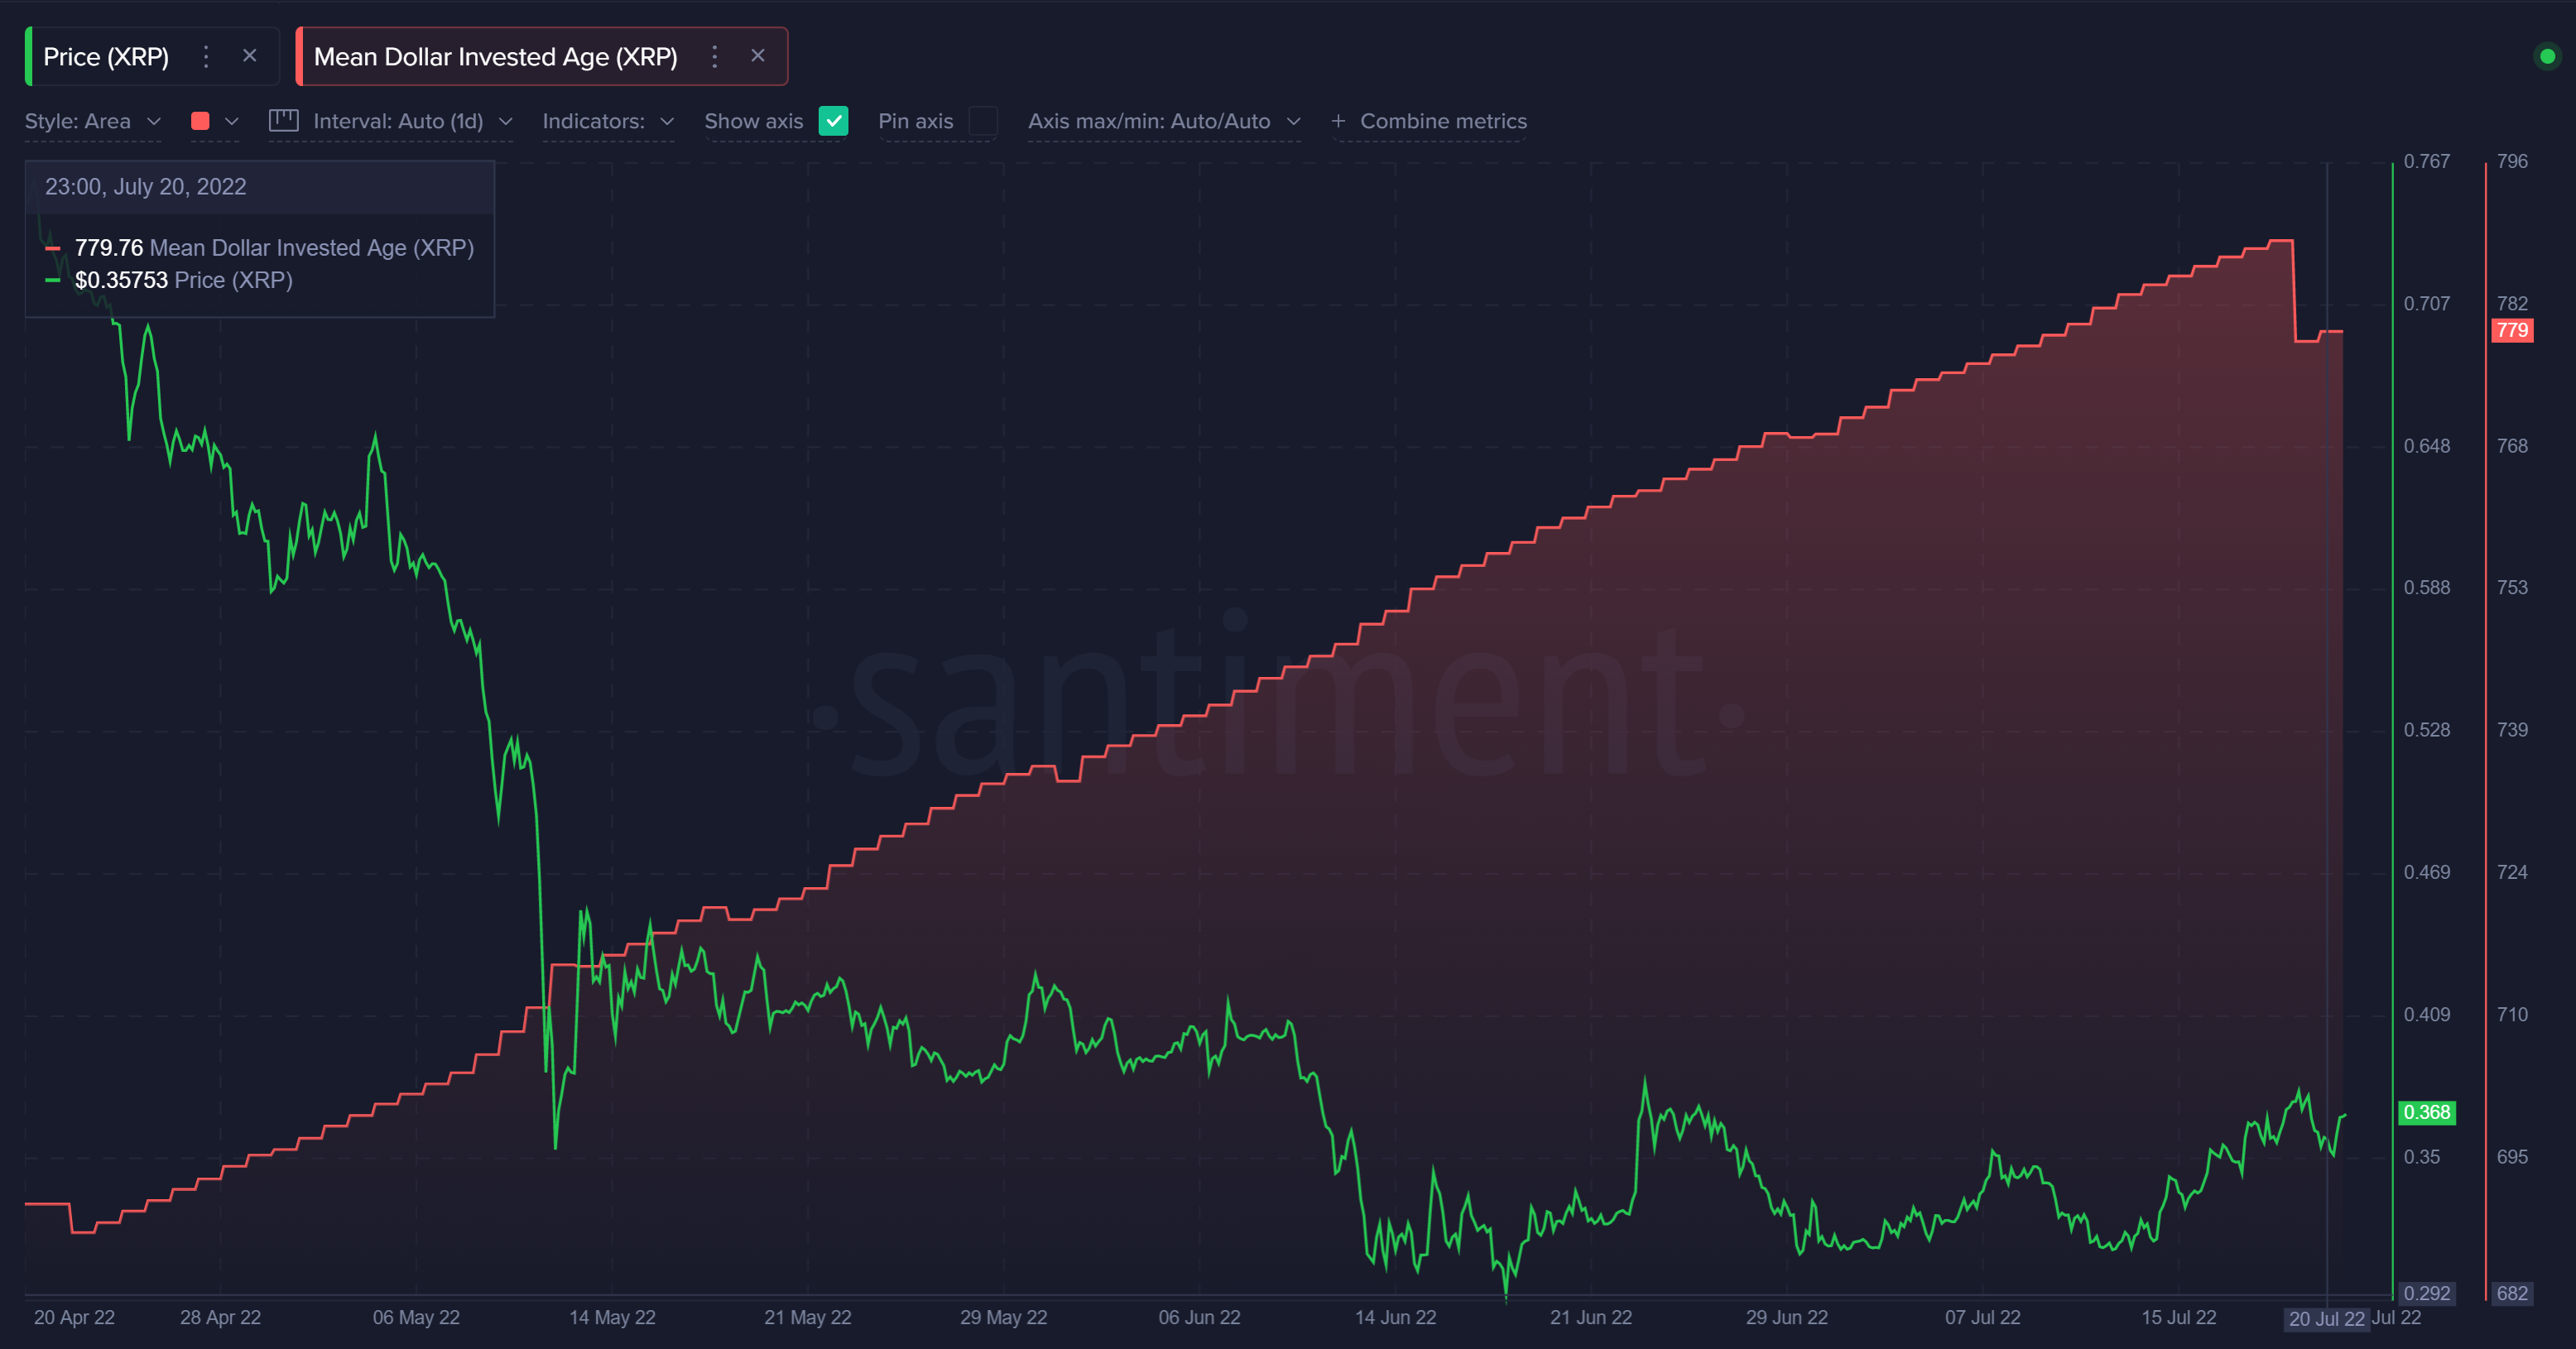This screenshot has height=1349, width=2576.
Task: Click the green live status indicator
Action: pos(2546,57)
